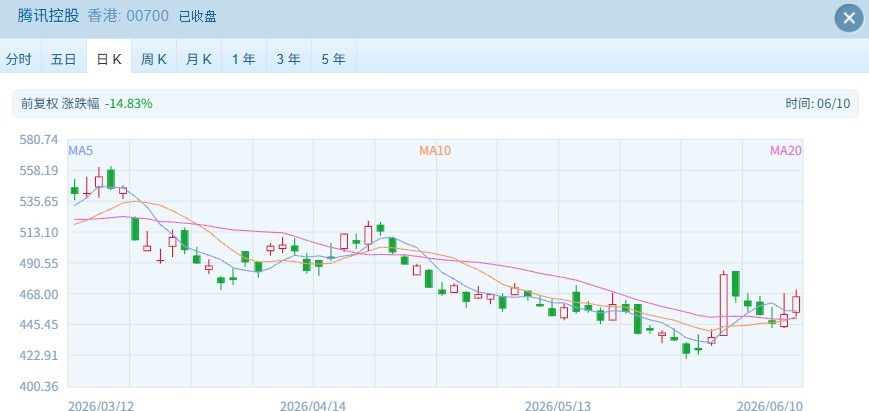The image size is (869, 411).
Task: Click the 422.91 price axis label
Action: tap(39, 356)
